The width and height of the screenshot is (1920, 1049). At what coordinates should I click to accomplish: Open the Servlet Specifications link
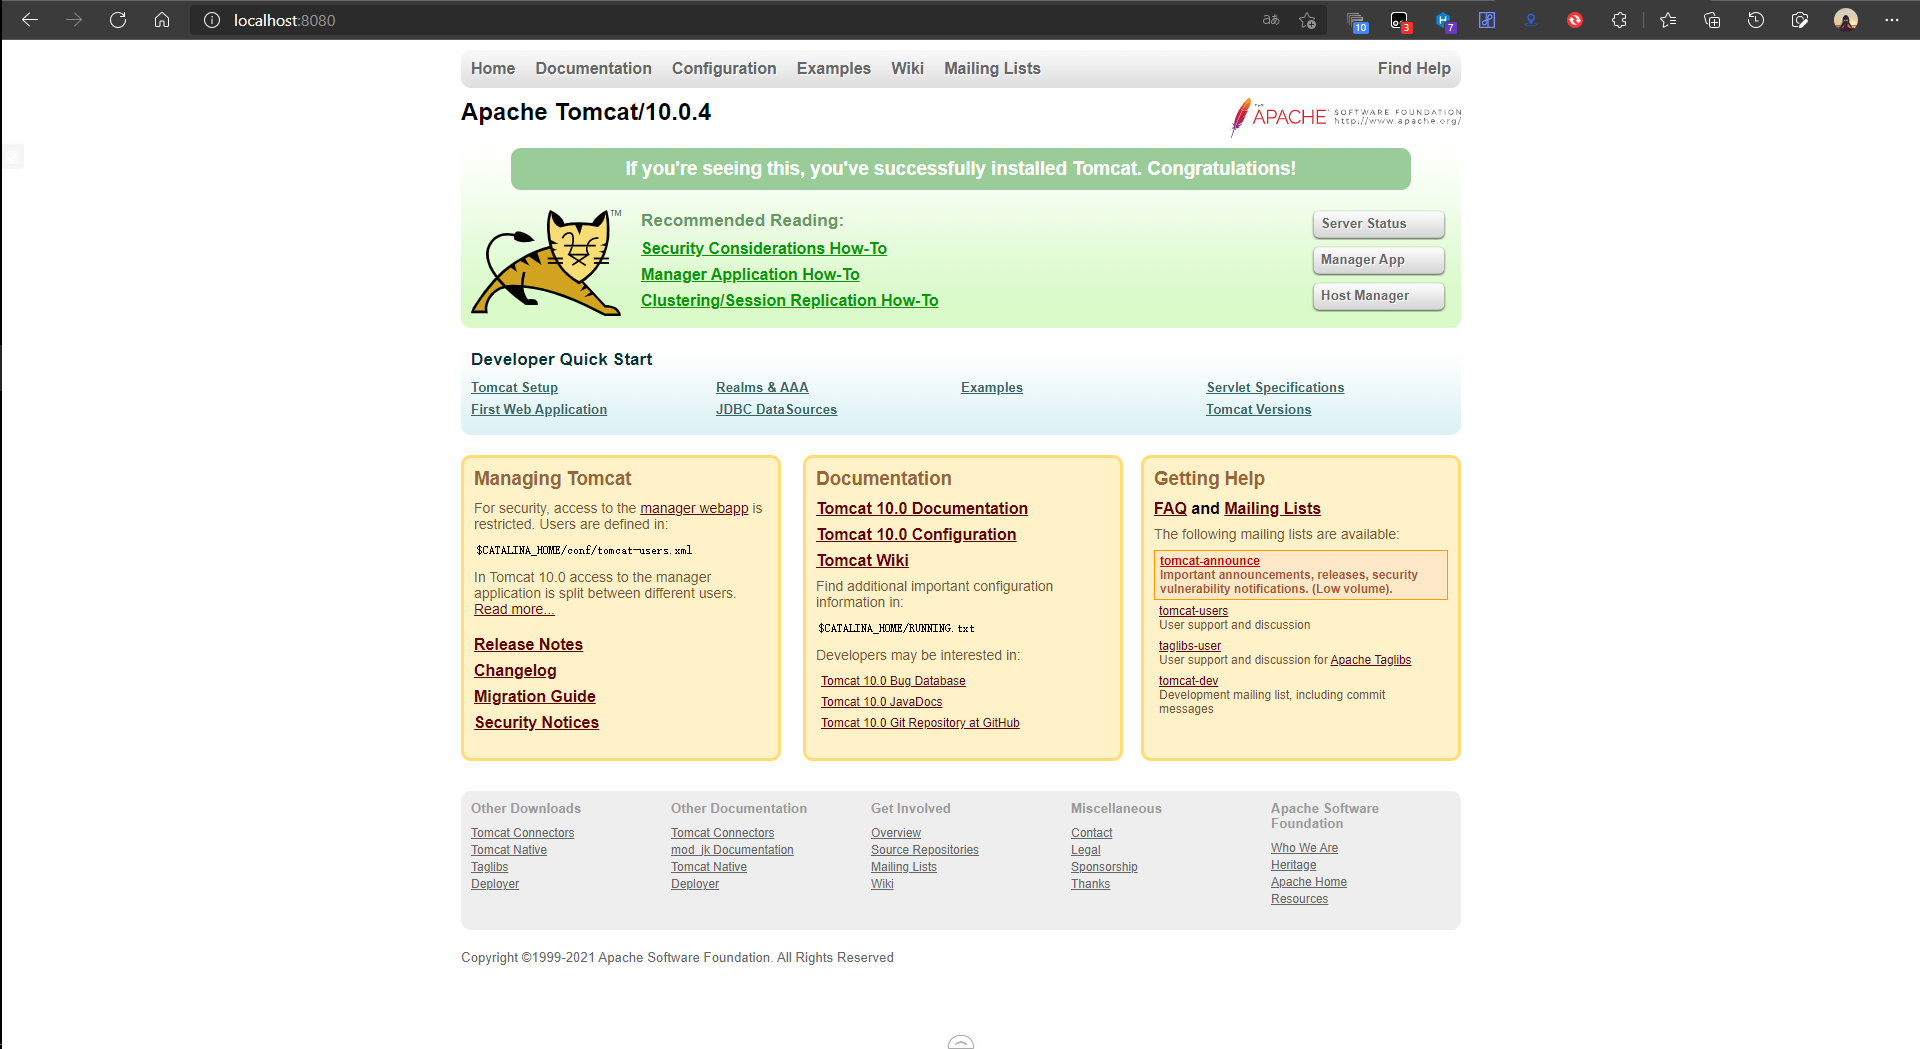click(1275, 387)
